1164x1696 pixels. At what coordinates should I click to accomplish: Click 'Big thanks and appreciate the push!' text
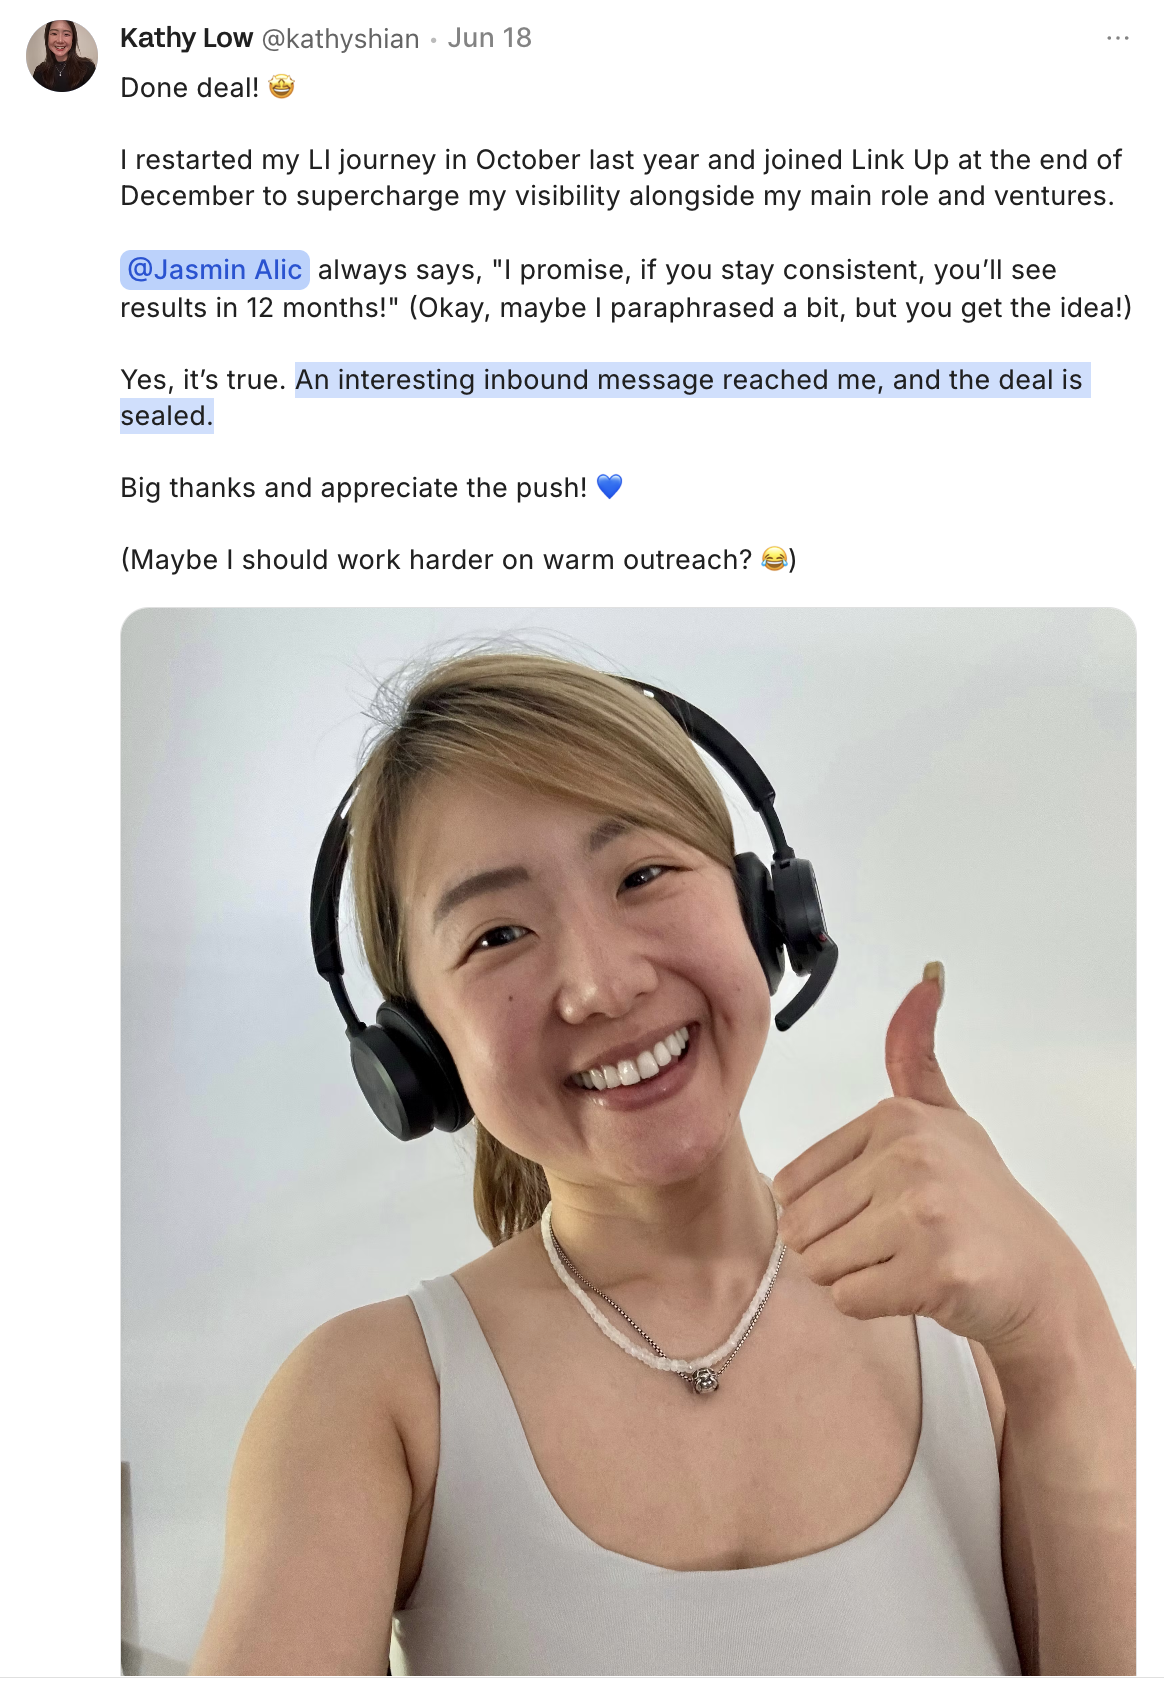coord(354,488)
